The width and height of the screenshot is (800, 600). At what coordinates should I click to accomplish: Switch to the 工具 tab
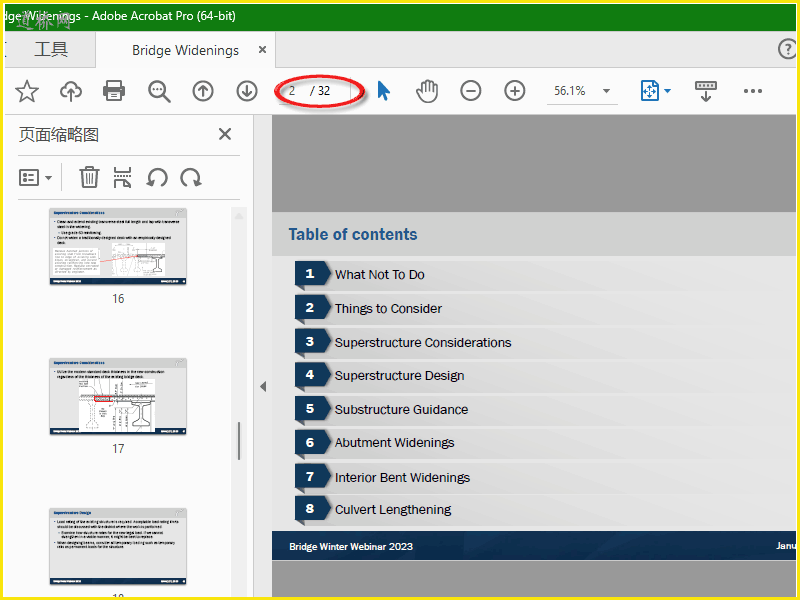[x=51, y=49]
